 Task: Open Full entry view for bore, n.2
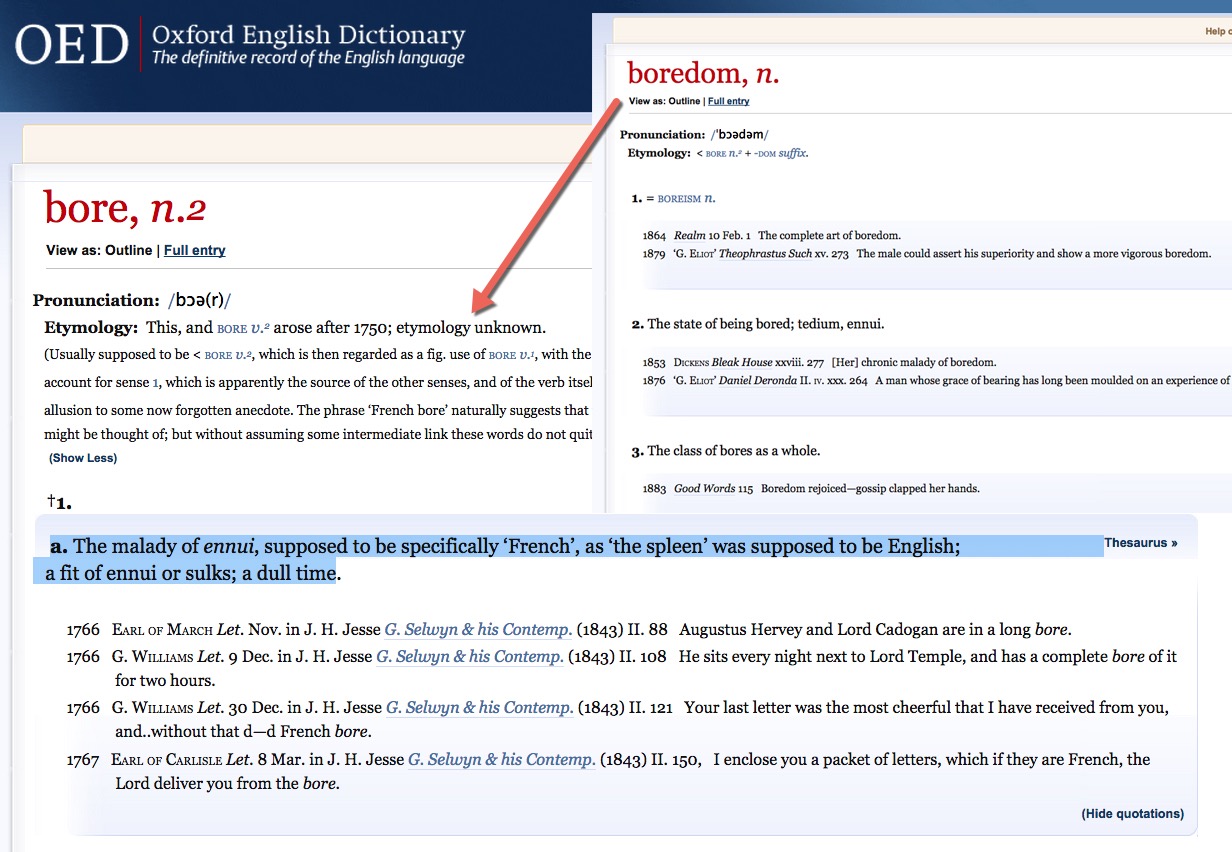195,250
